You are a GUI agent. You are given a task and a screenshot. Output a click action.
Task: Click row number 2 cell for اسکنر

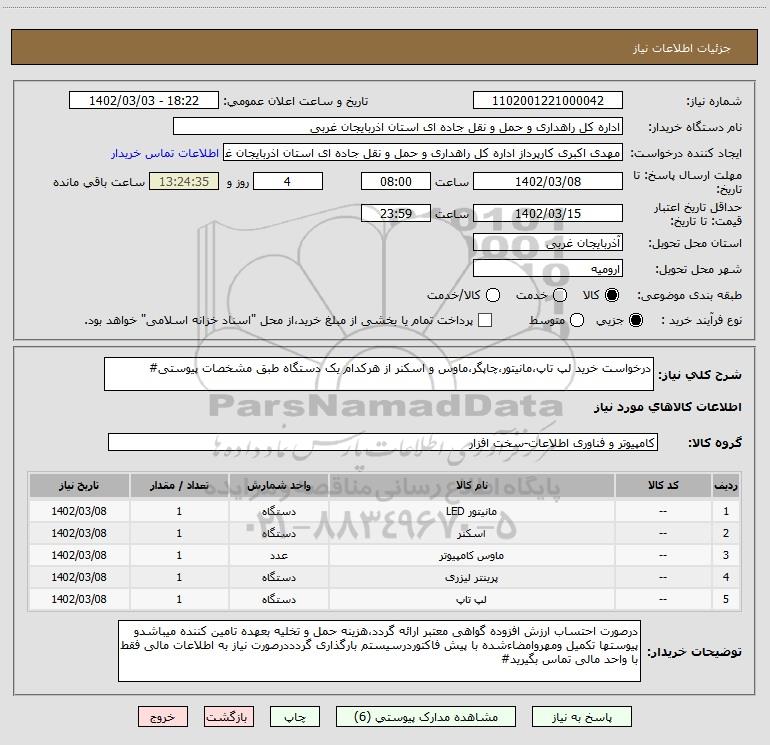726,533
